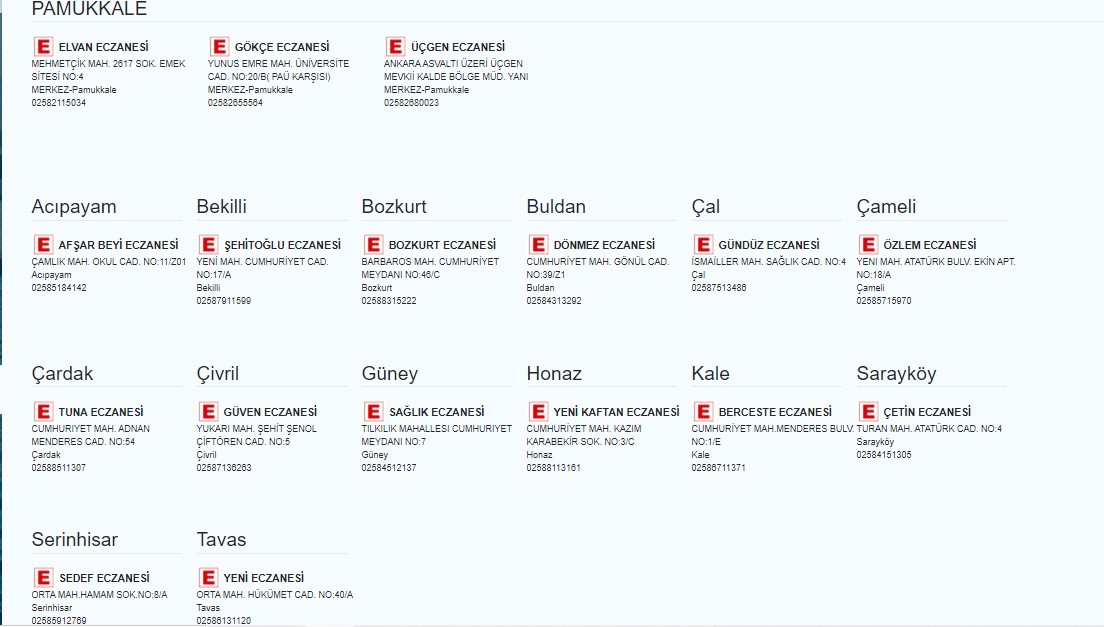Click the Güven Eczanesi name under Çivril
Viewport: 1104px width, 627px height.
tap(270, 412)
